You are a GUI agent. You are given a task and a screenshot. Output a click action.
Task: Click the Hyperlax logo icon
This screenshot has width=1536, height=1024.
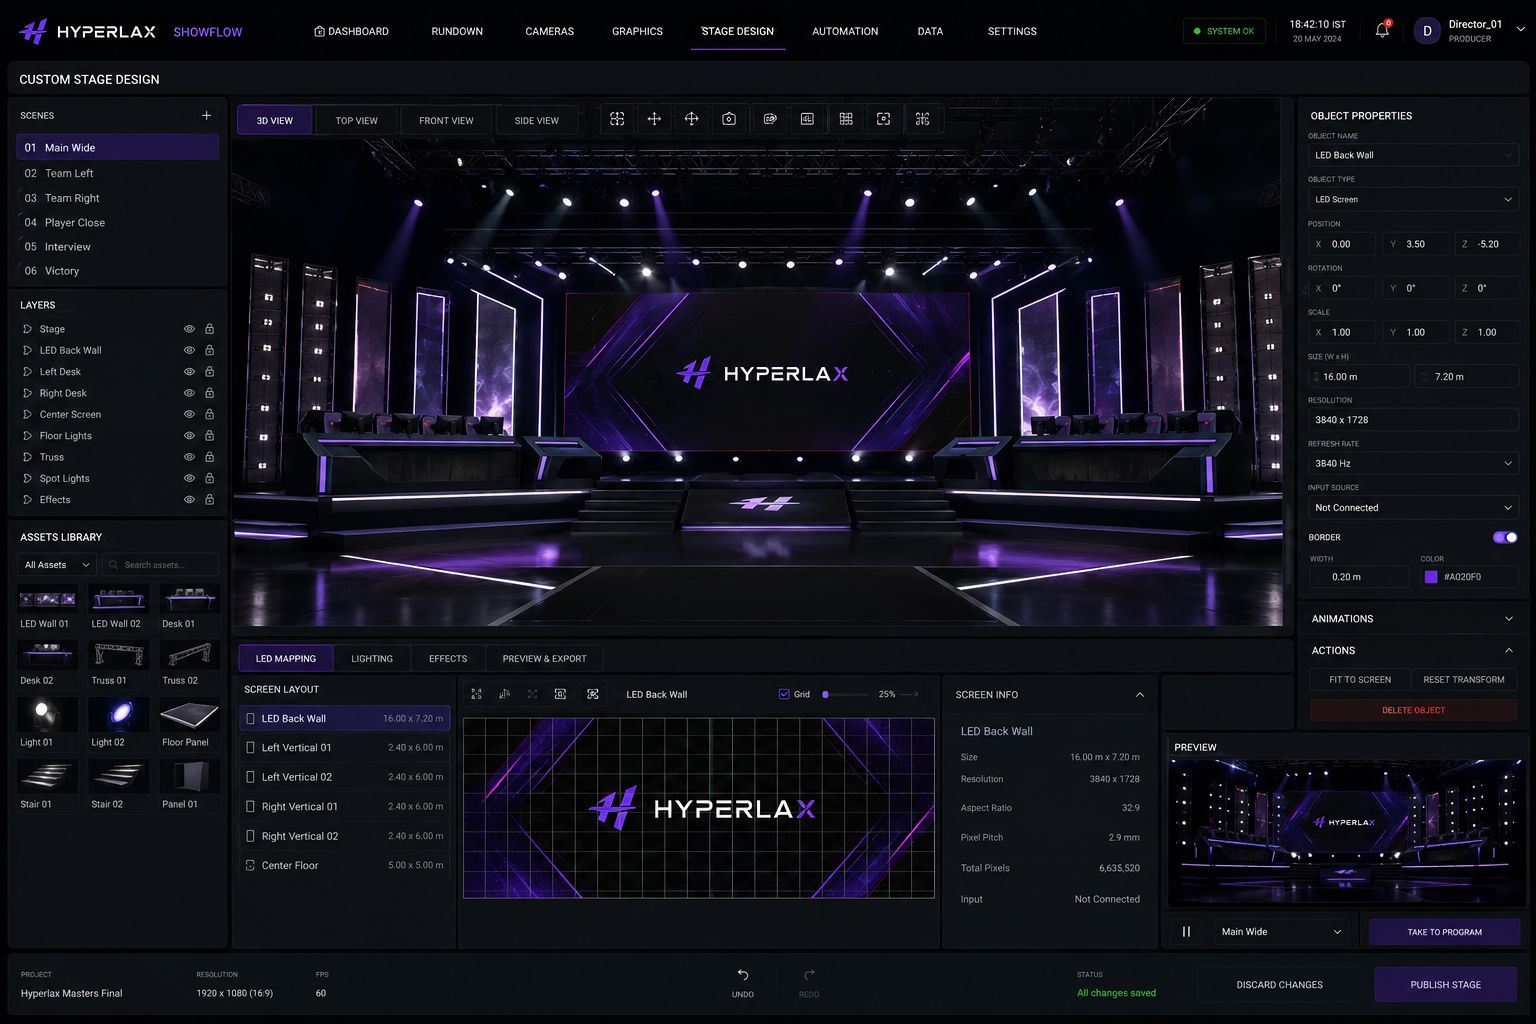pos(33,31)
